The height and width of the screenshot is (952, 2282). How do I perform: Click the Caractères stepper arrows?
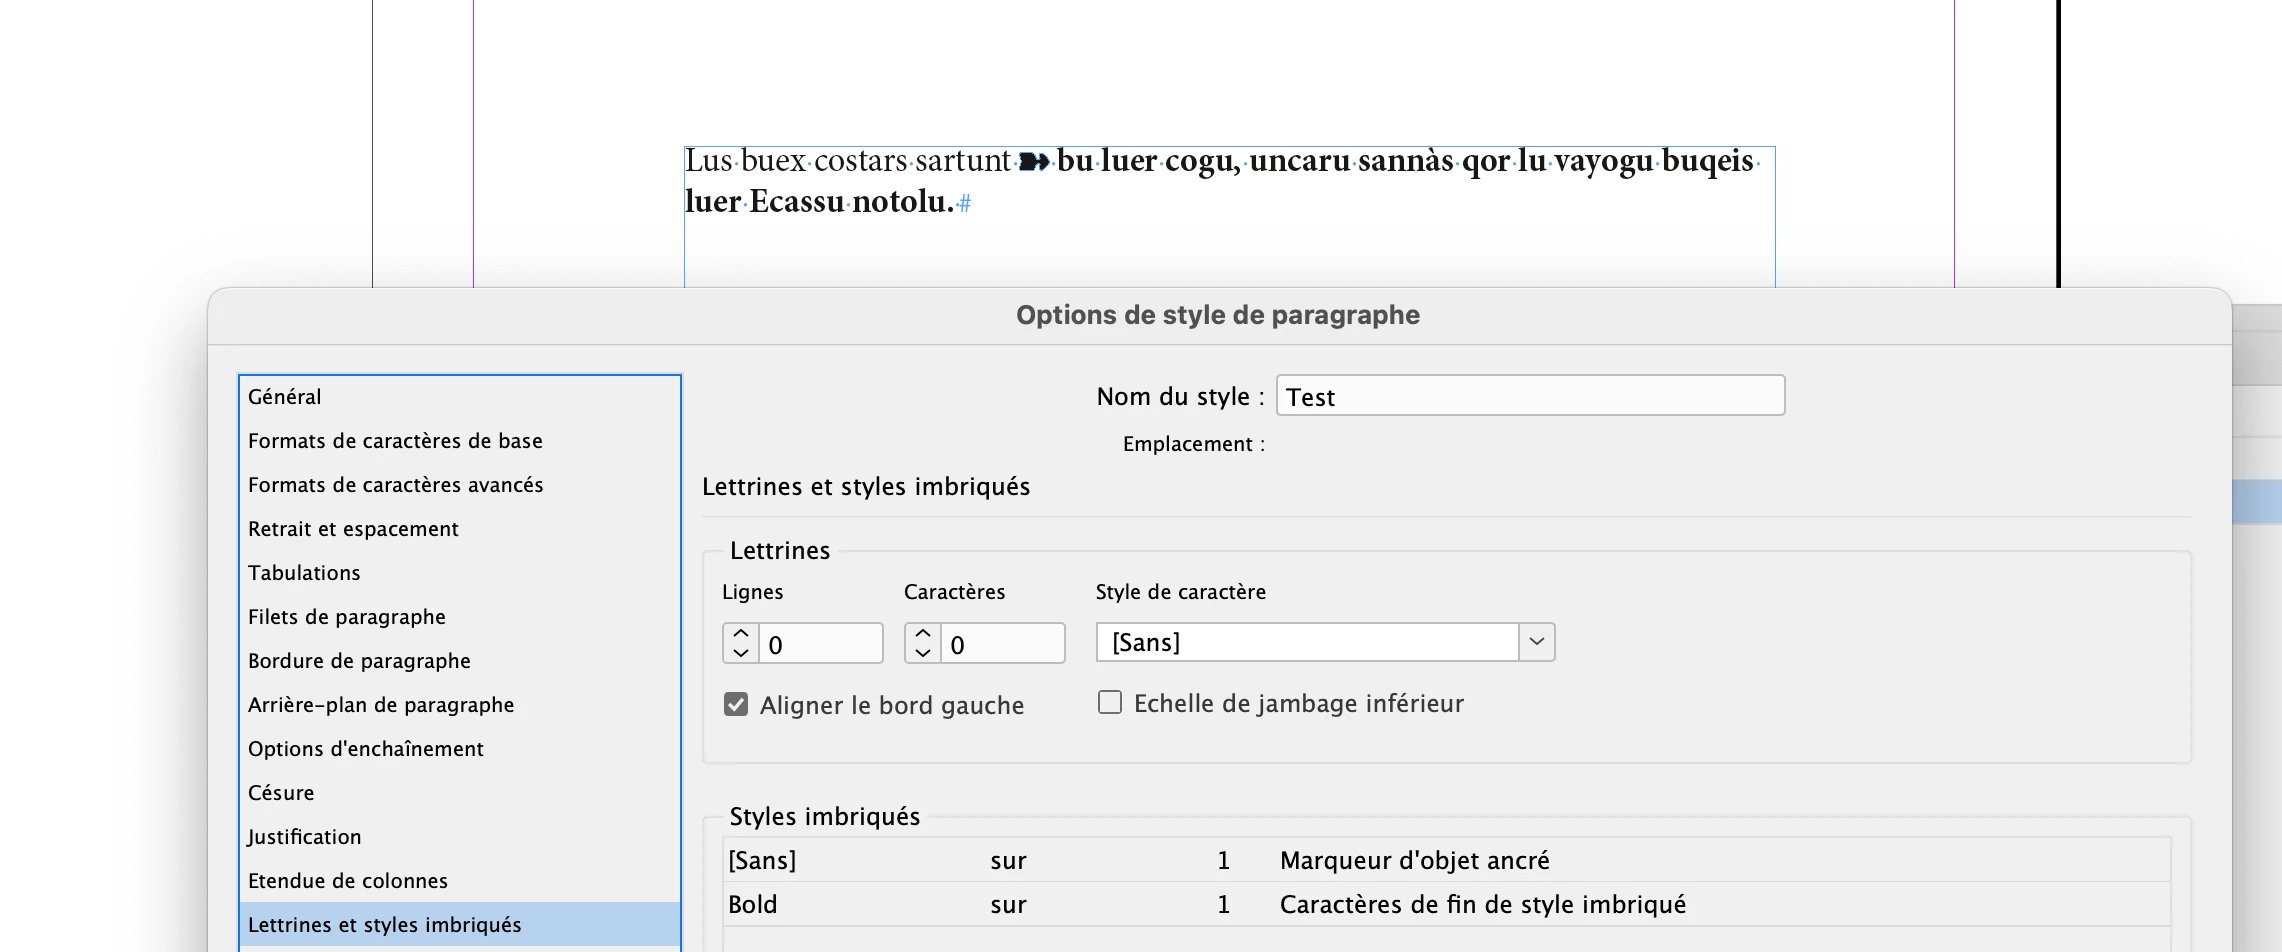coord(923,643)
